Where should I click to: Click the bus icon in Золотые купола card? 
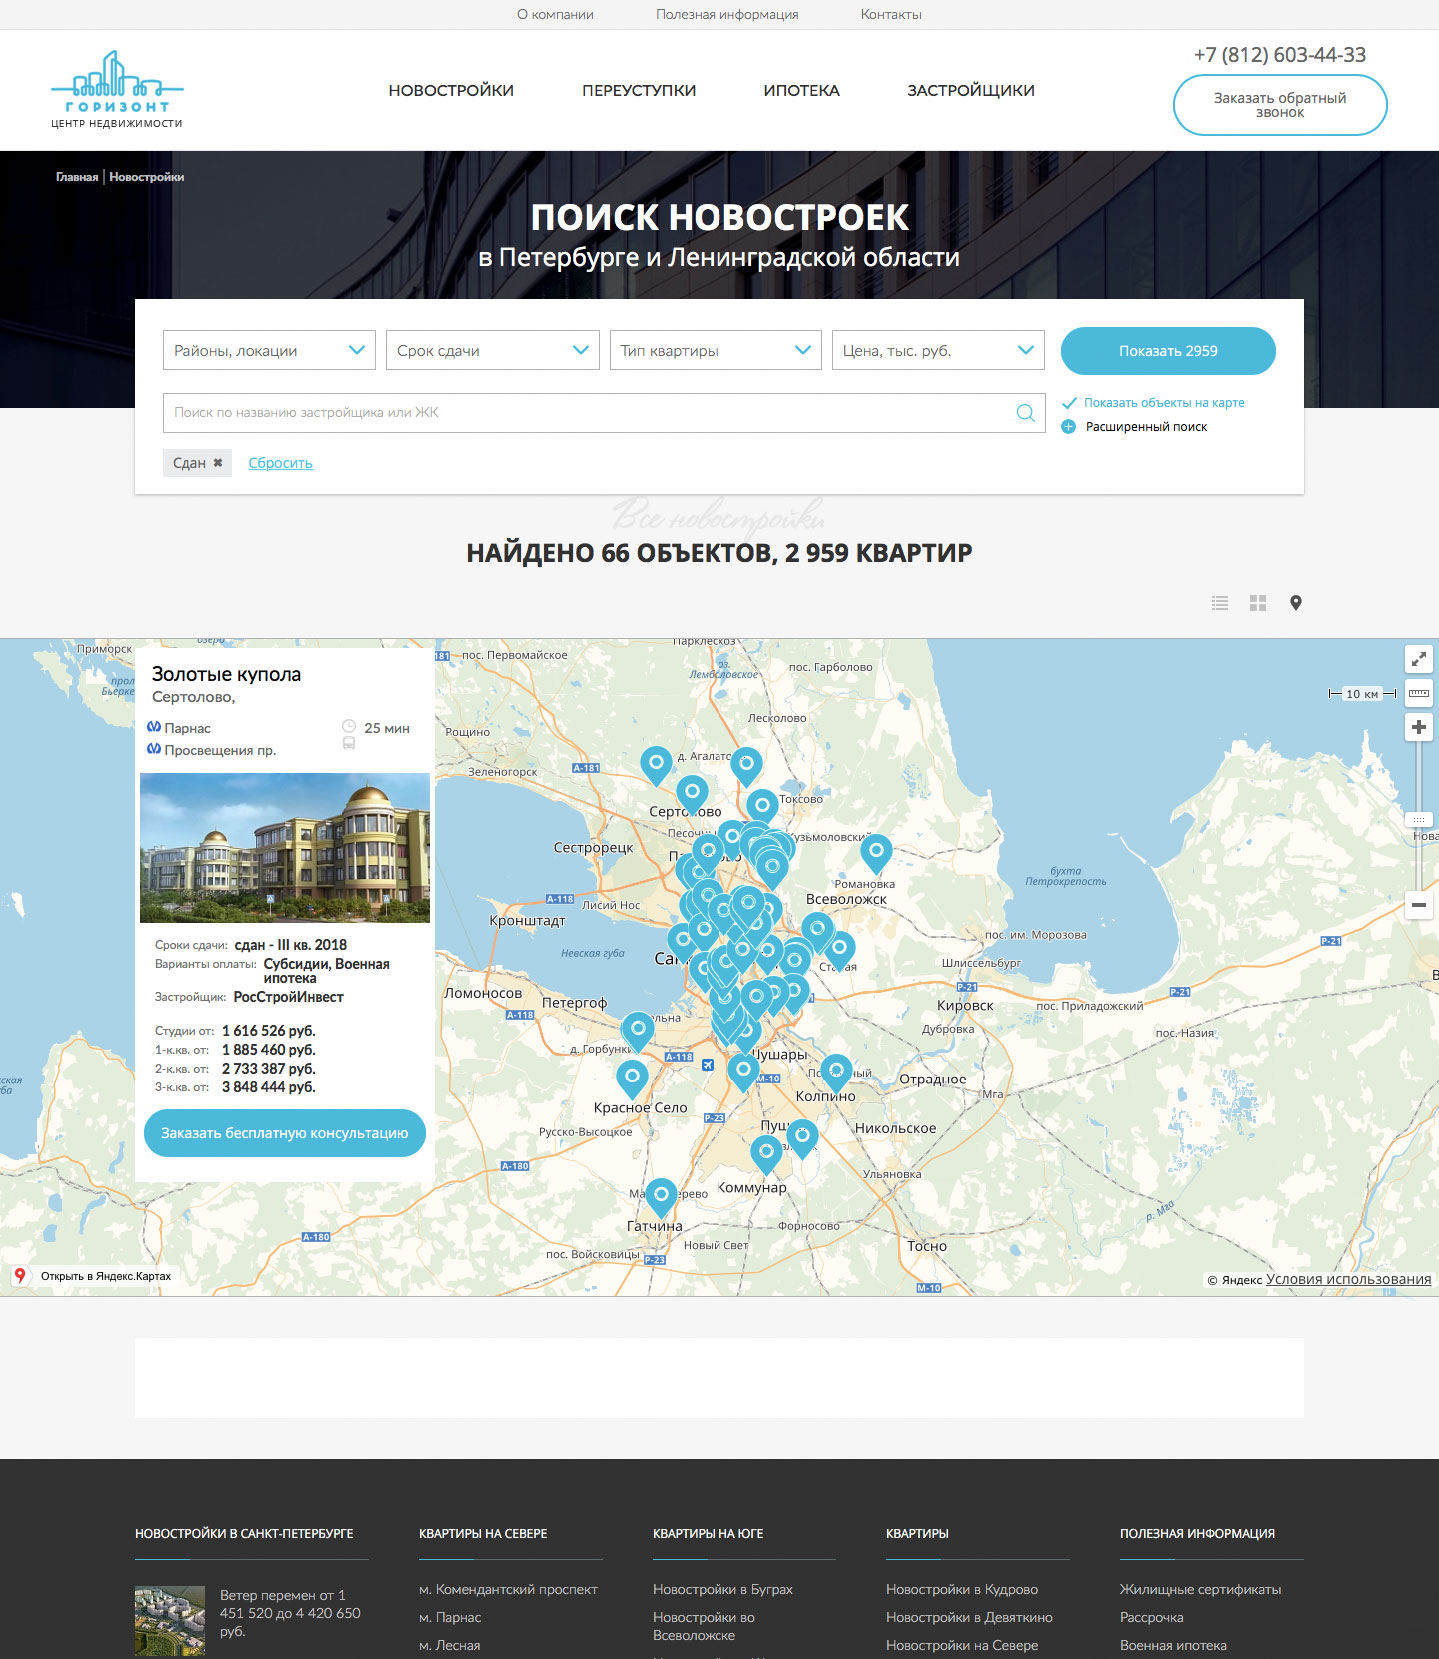[349, 743]
